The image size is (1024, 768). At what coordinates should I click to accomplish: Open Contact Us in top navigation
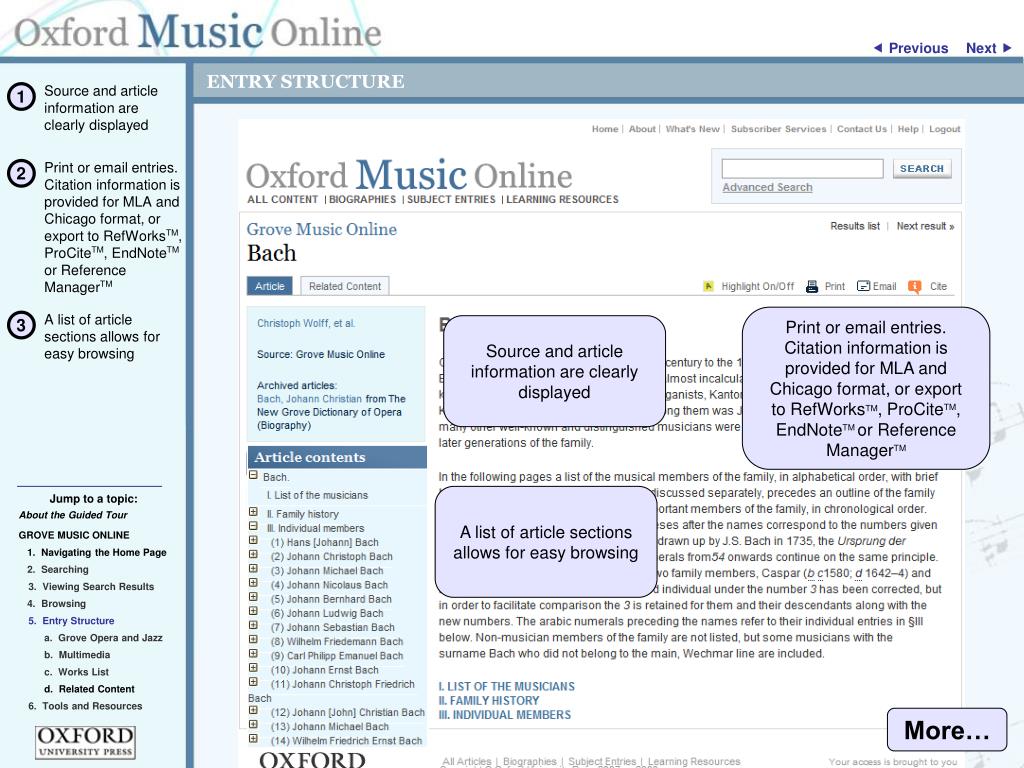click(862, 129)
